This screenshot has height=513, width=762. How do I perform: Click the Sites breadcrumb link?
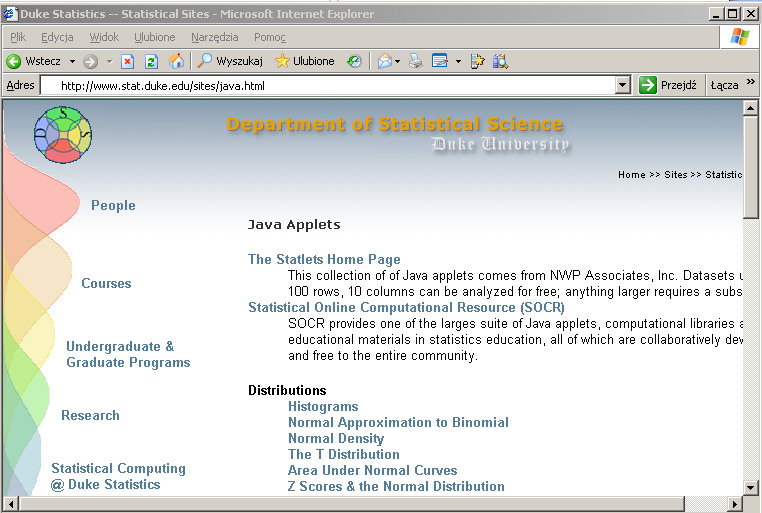click(675, 175)
